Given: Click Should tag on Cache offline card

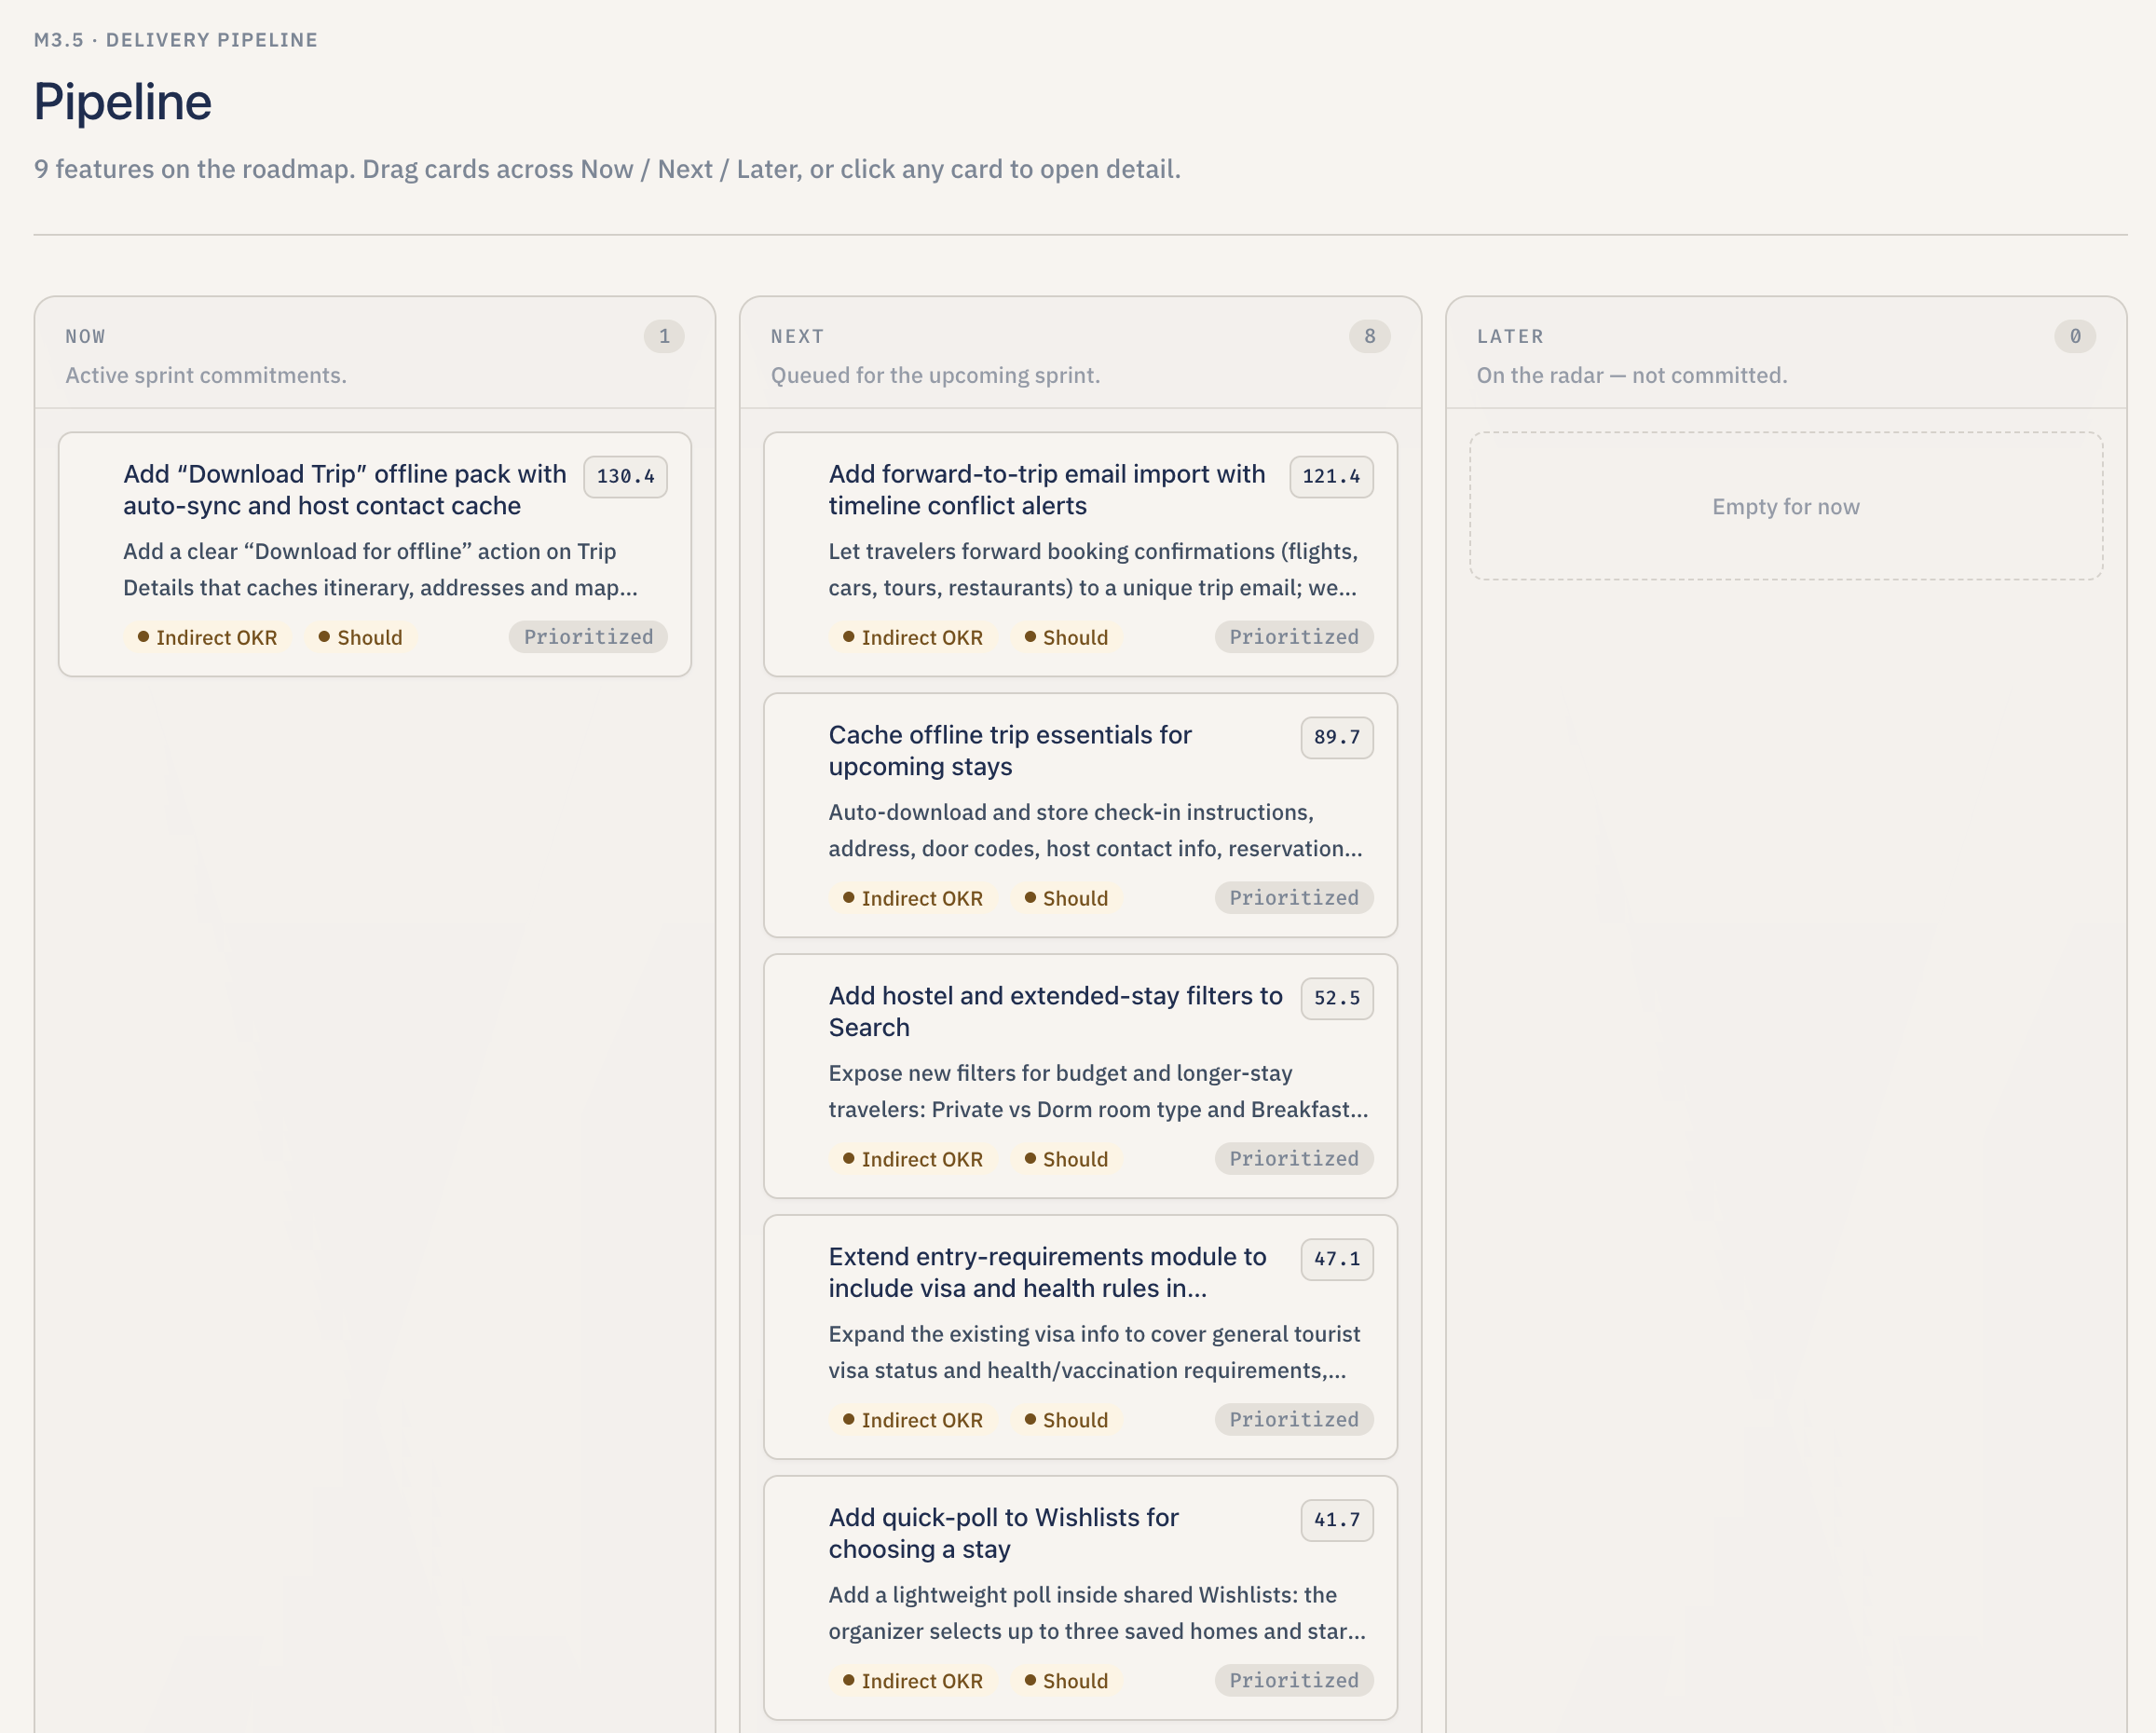Looking at the screenshot, I should [1066, 899].
